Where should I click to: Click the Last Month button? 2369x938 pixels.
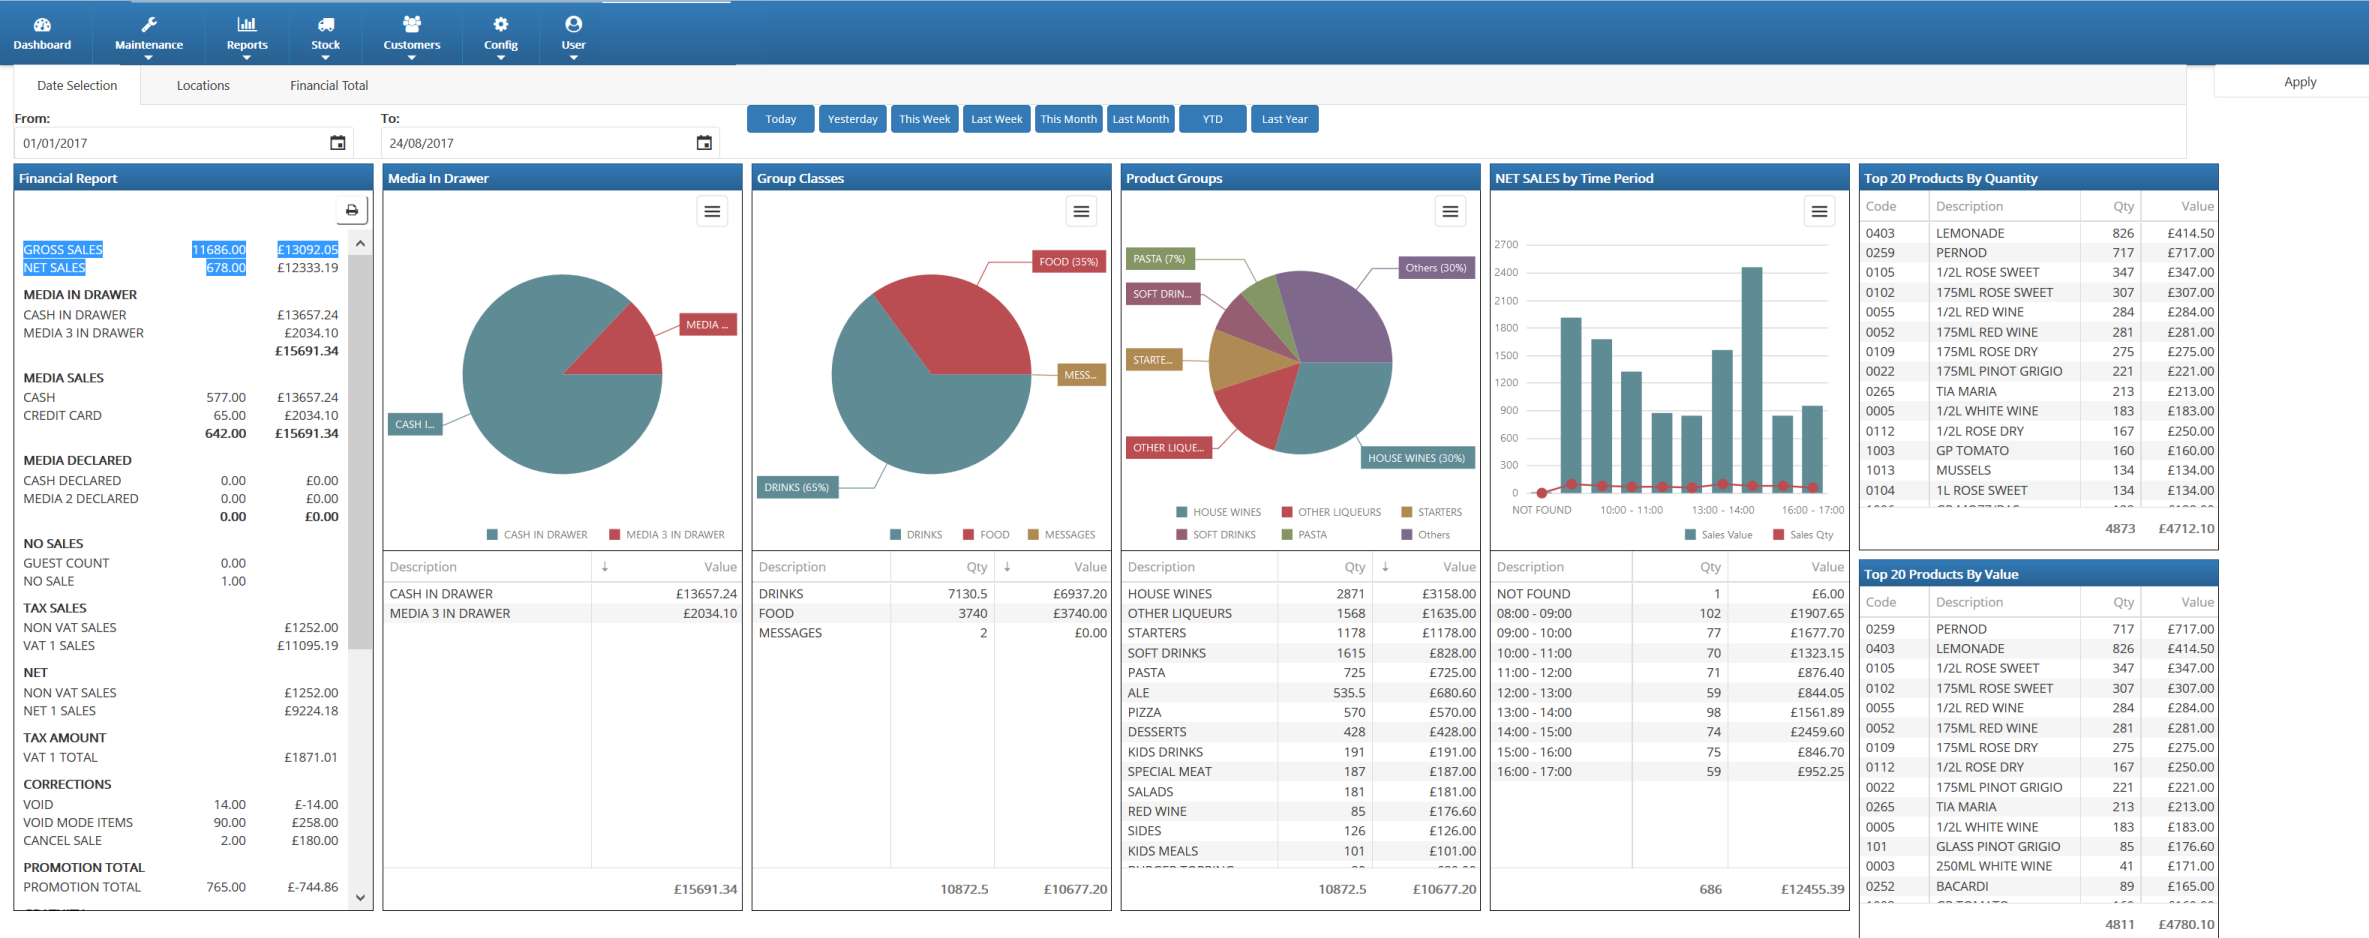coord(1140,119)
